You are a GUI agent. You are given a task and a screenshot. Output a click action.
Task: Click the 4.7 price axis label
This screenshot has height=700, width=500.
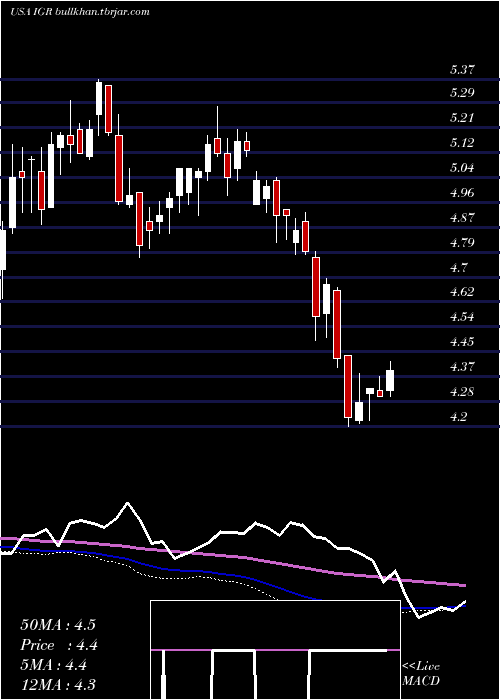459,268
